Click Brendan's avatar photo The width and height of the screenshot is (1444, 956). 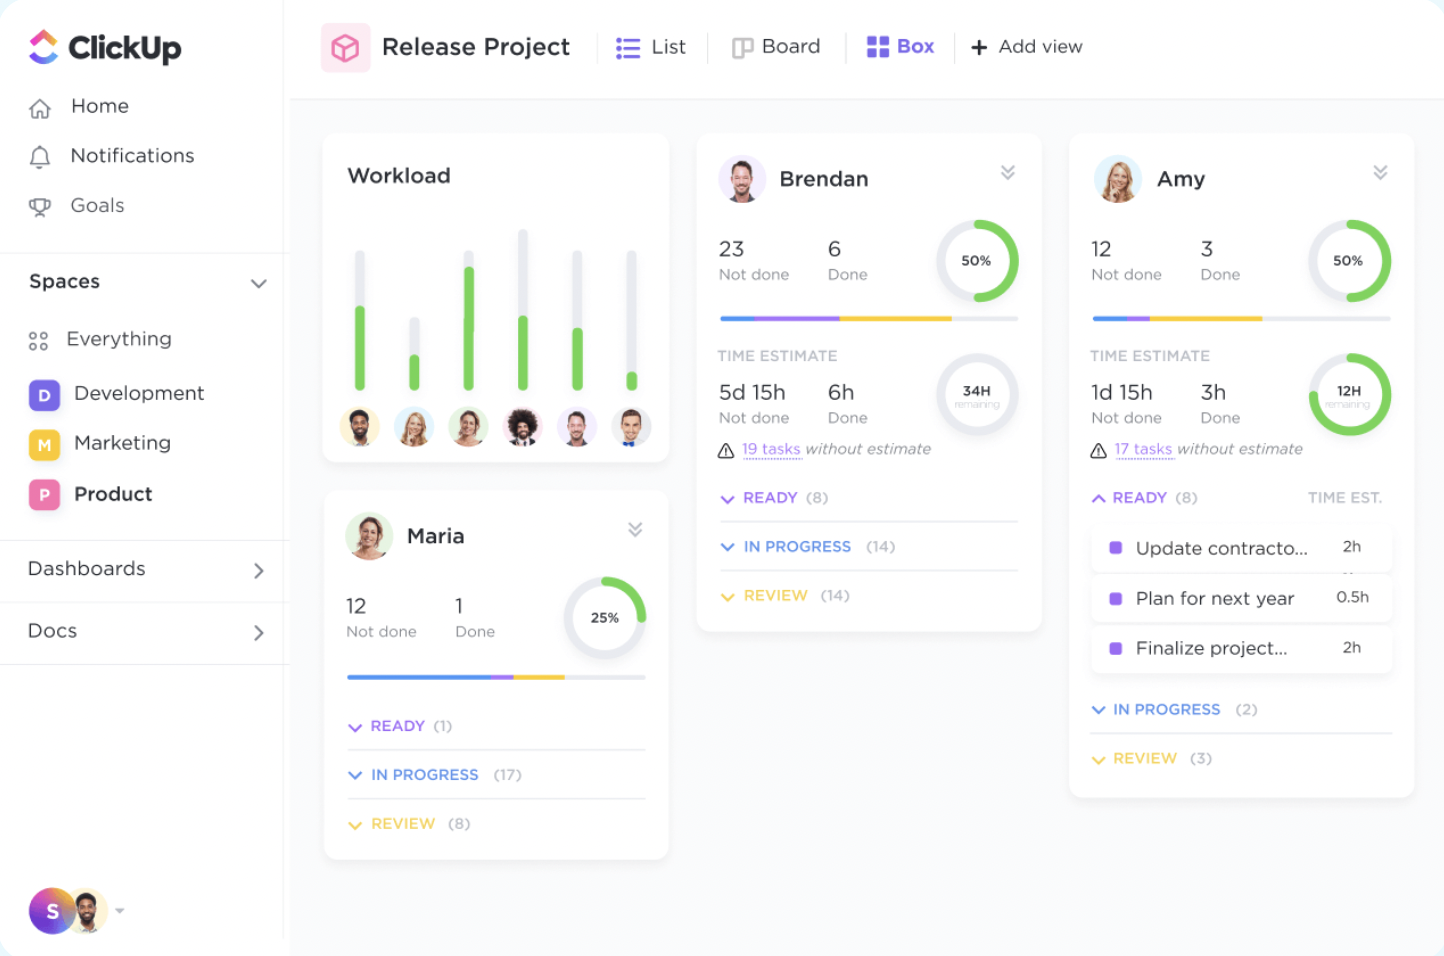pos(742,180)
